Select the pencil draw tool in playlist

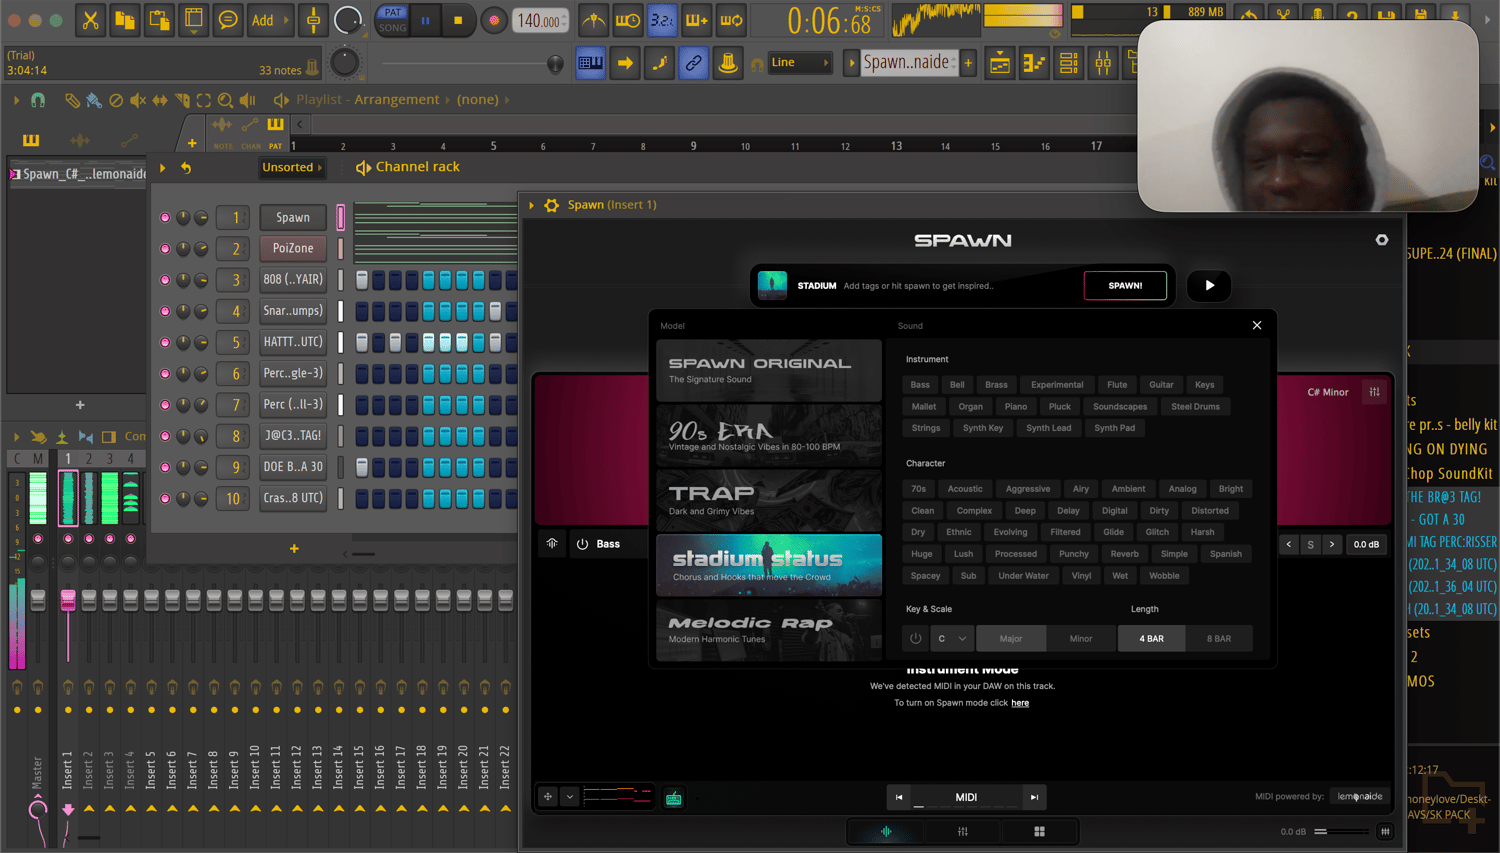coord(72,100)
